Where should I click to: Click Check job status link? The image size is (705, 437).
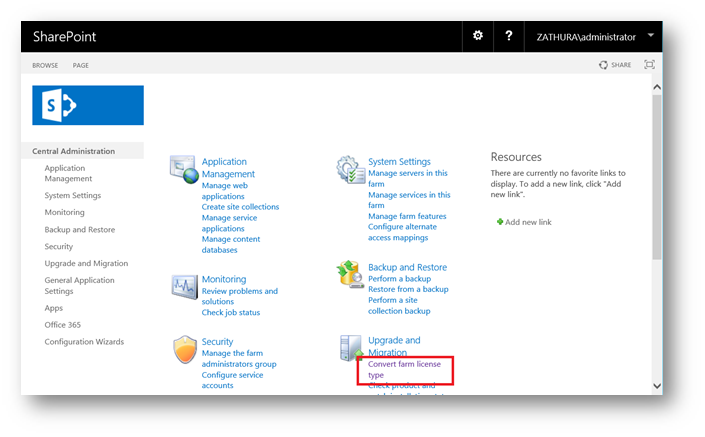(x=231, y=312)
